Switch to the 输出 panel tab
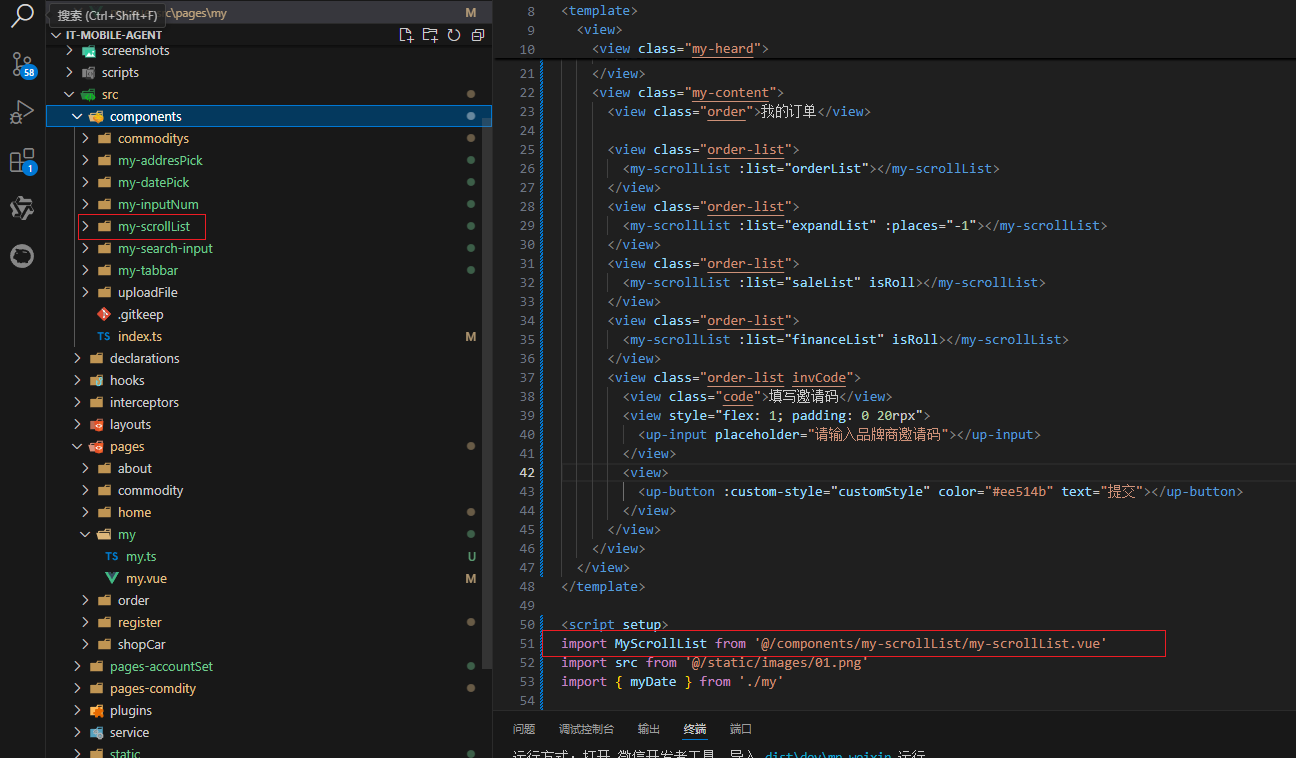 coord(649,729)
